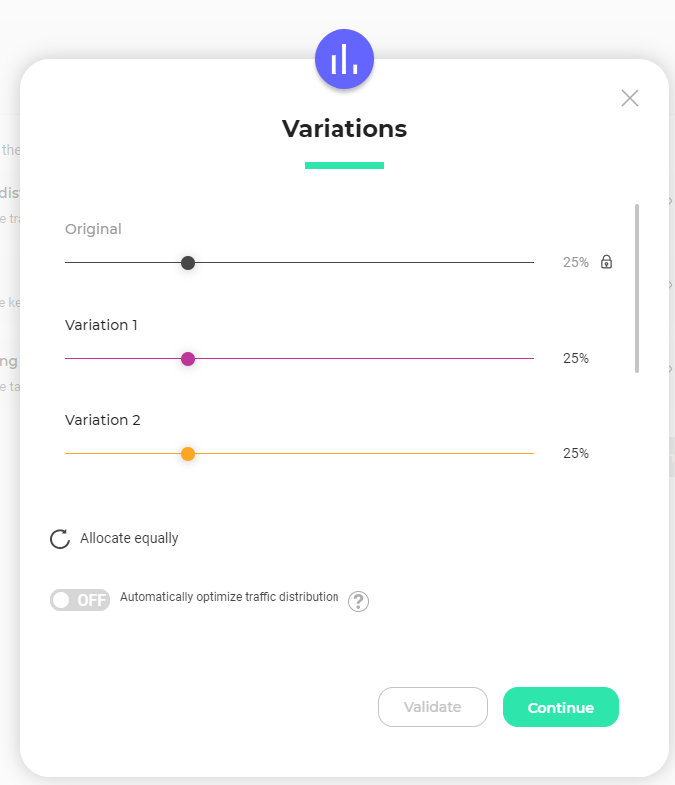Close the Variations dialog with the X
Screen dimensions: 675x785
(x=629, y=98)
